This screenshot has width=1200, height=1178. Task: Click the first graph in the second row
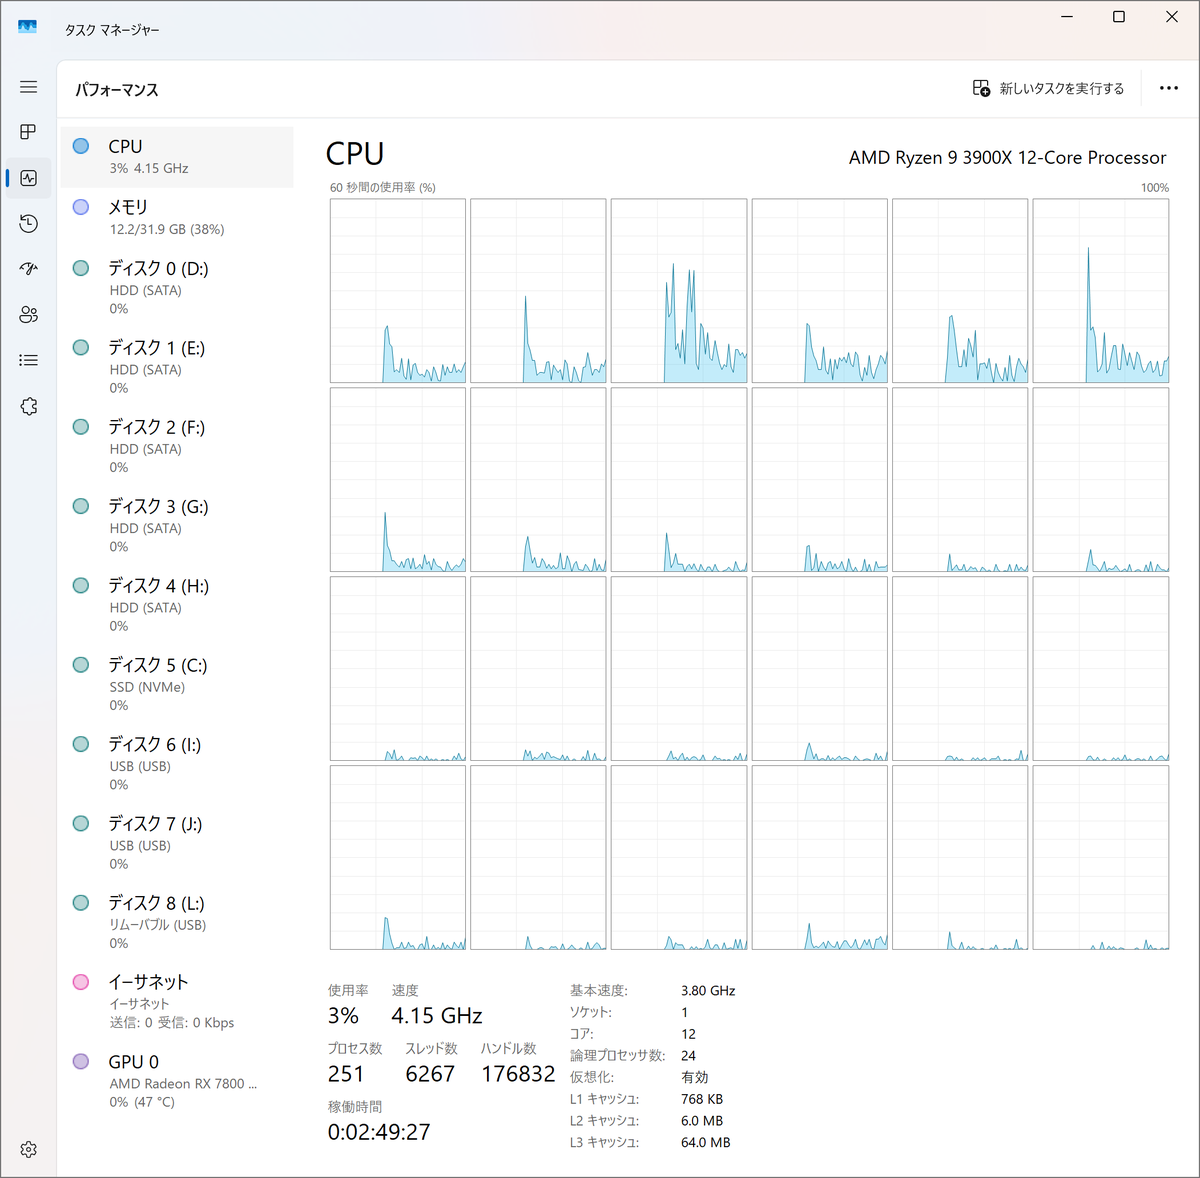[398, 480]
